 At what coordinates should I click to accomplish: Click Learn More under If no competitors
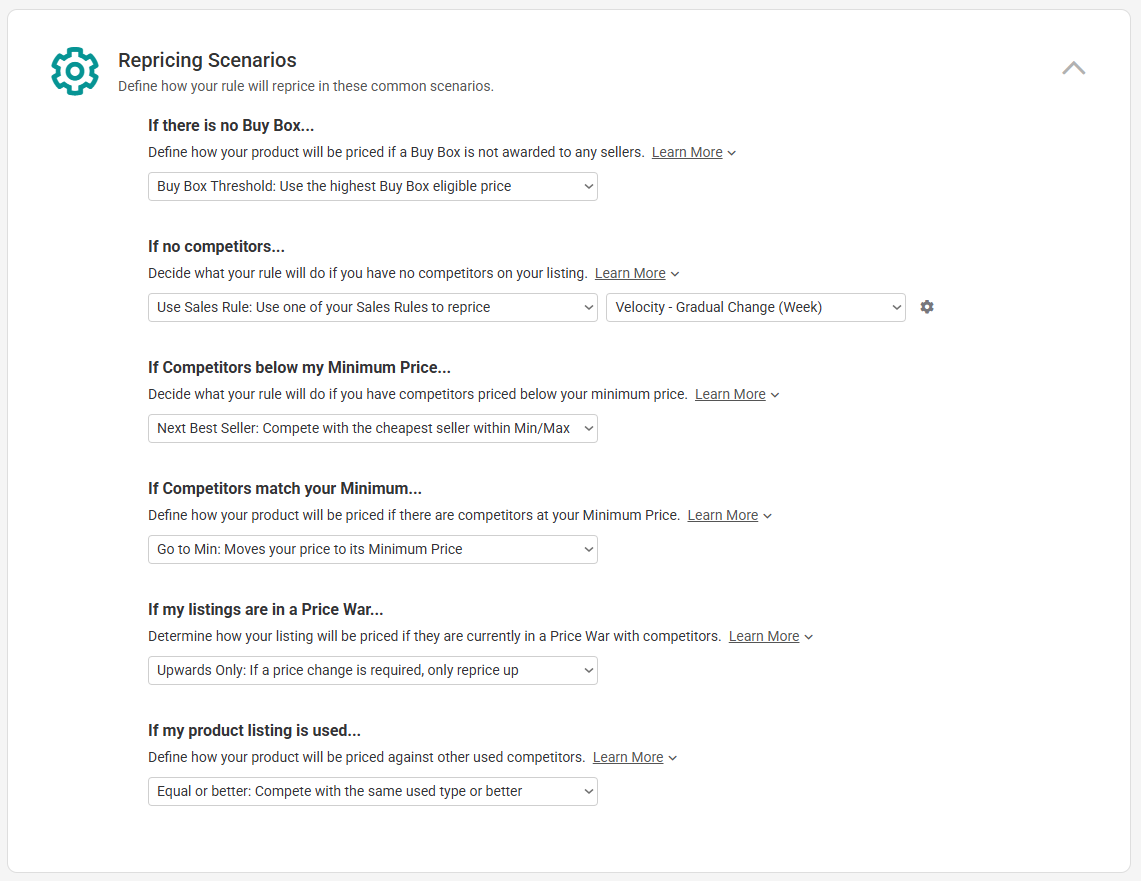[x=630, y=273]
